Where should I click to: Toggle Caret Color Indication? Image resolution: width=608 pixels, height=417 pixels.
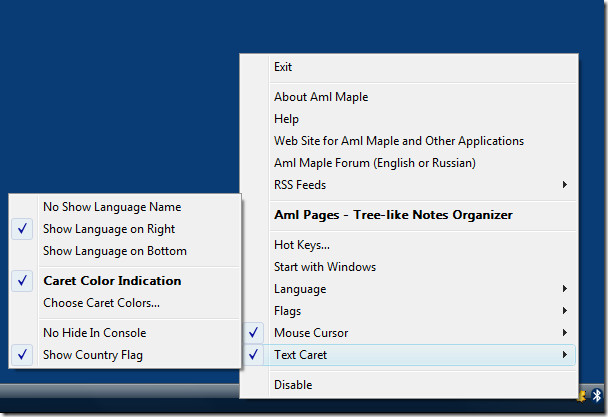click(x=125, y=281)
